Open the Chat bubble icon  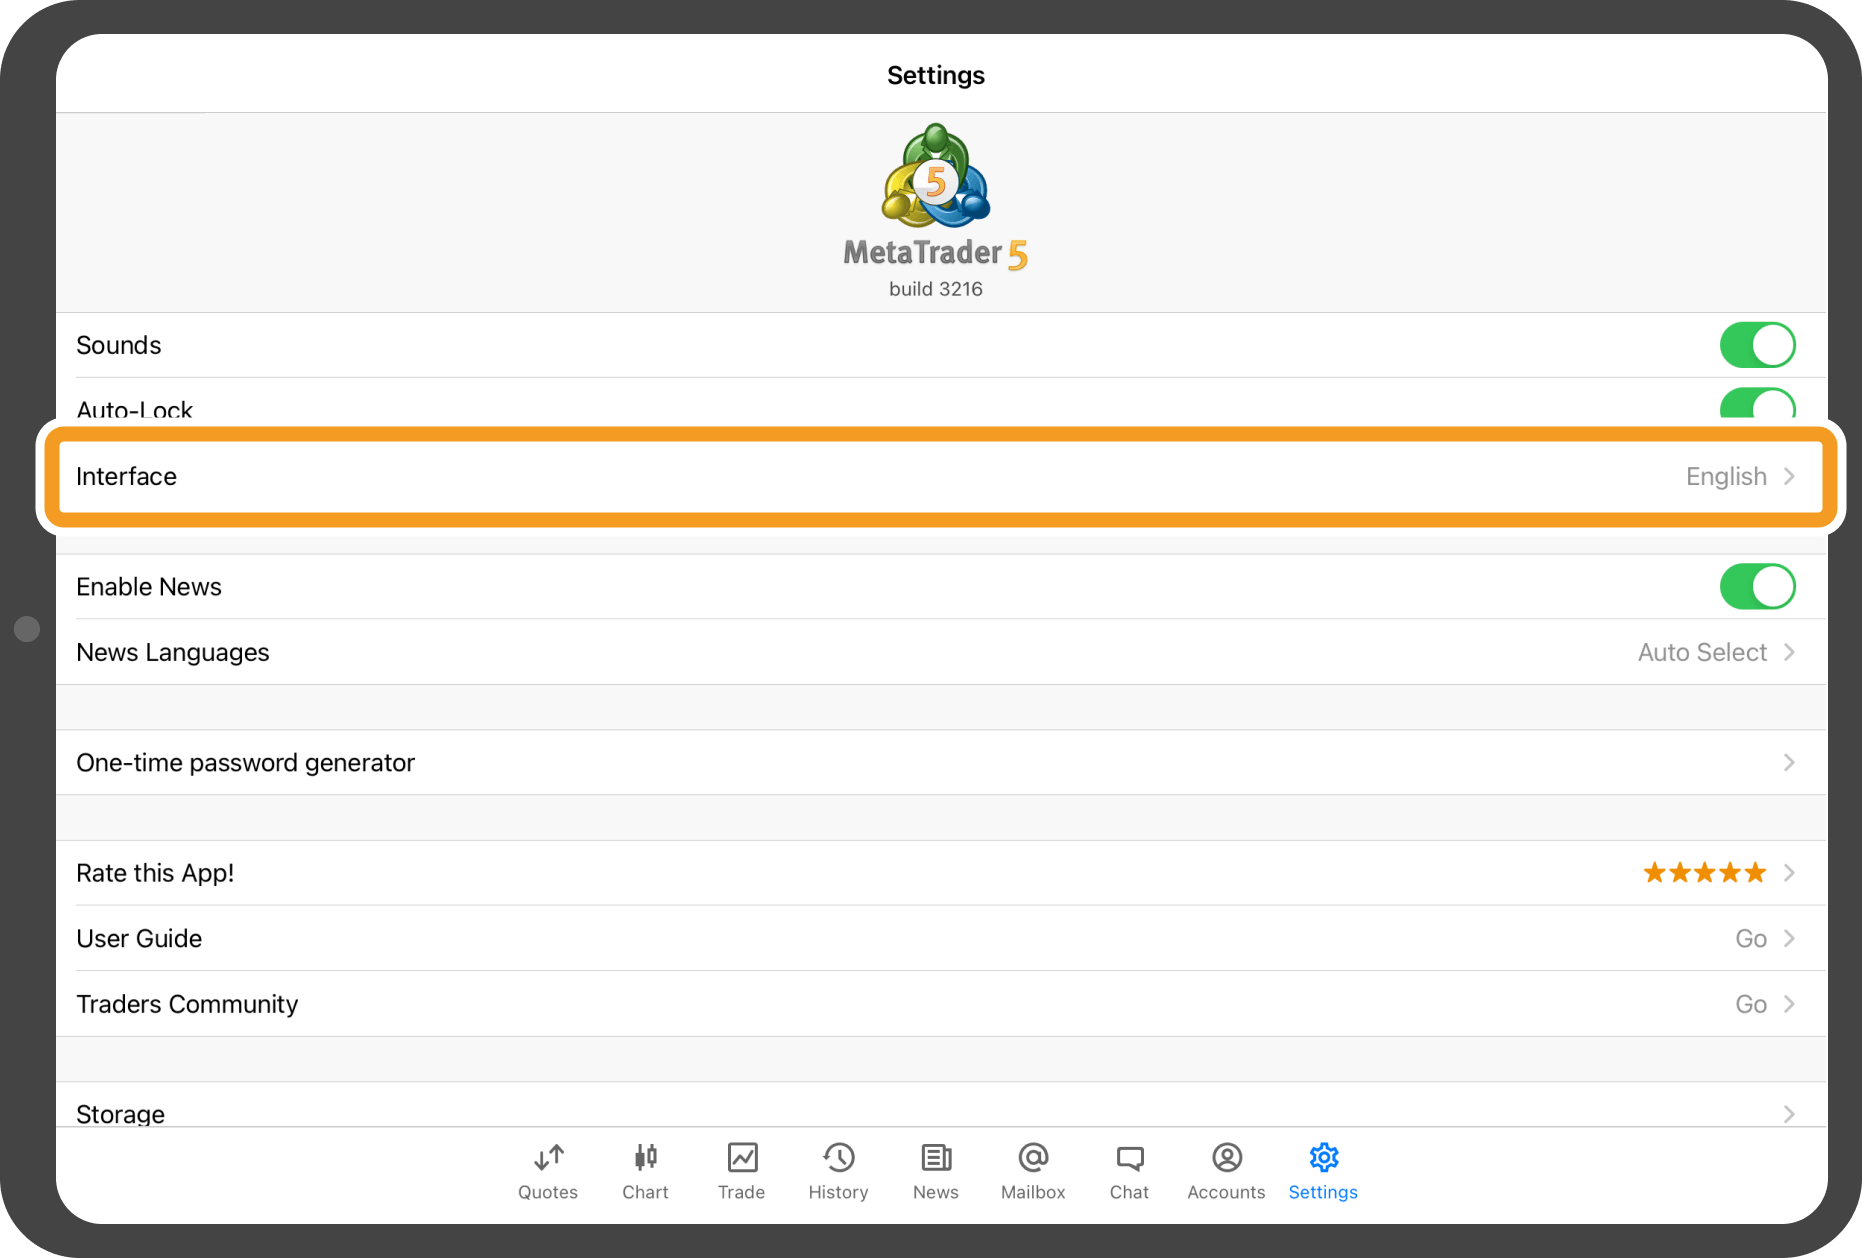1129,1158
